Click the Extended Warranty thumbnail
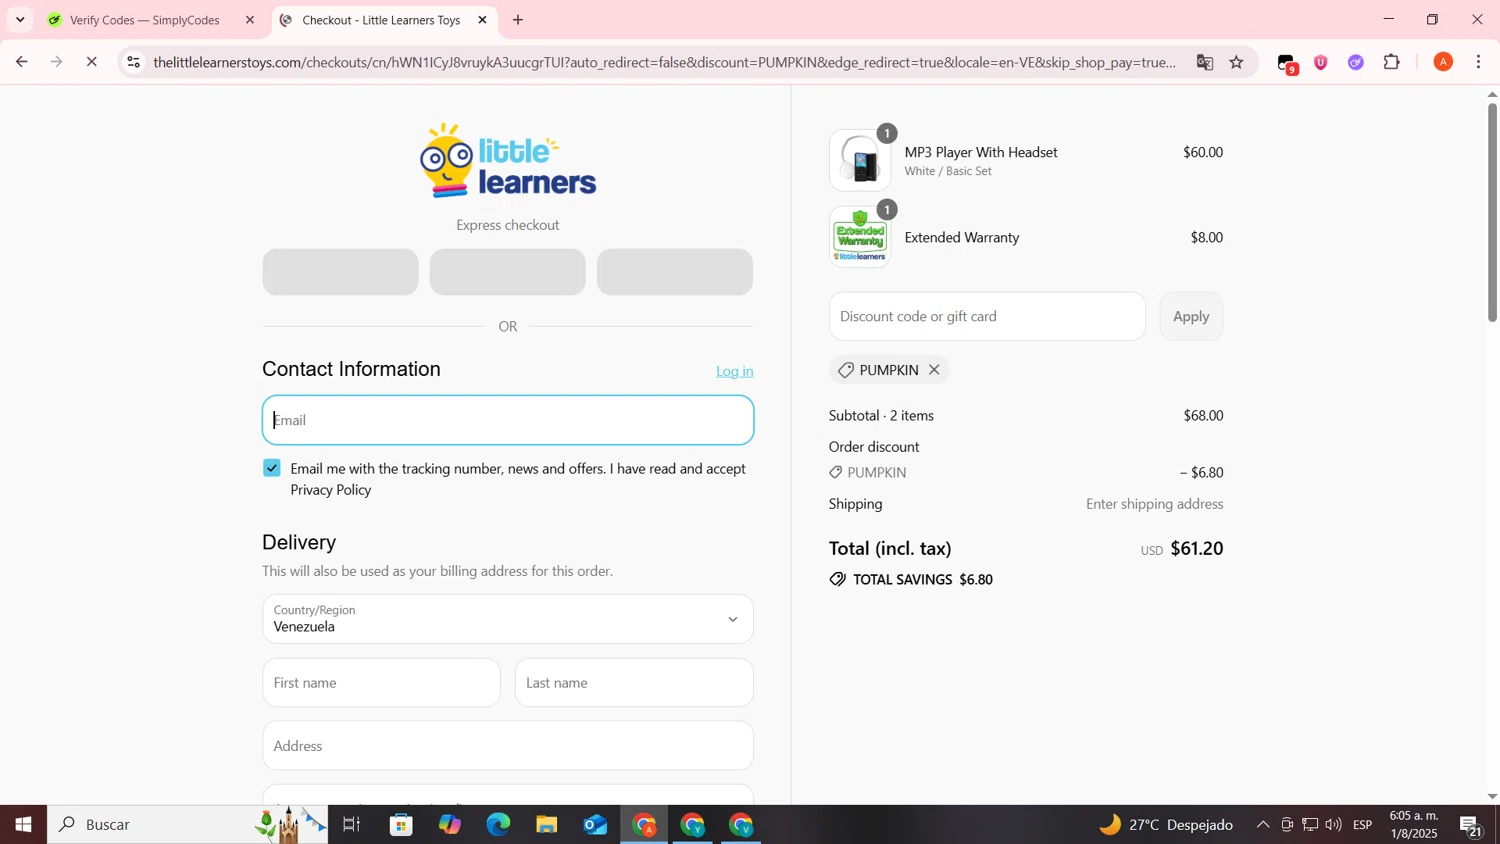This screenshot has width=1500, height=844. click(x=860, y=237)
